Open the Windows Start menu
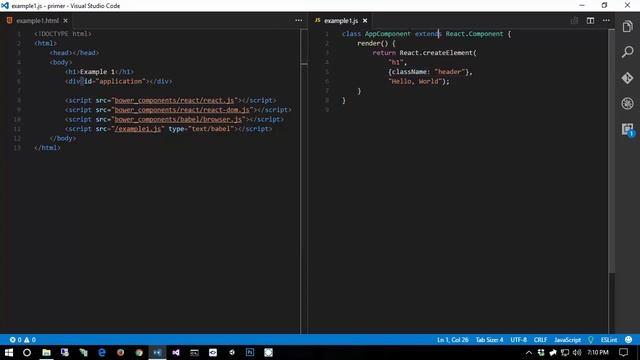Viewport: 640px width, 360px height. [x=9, y=352]
